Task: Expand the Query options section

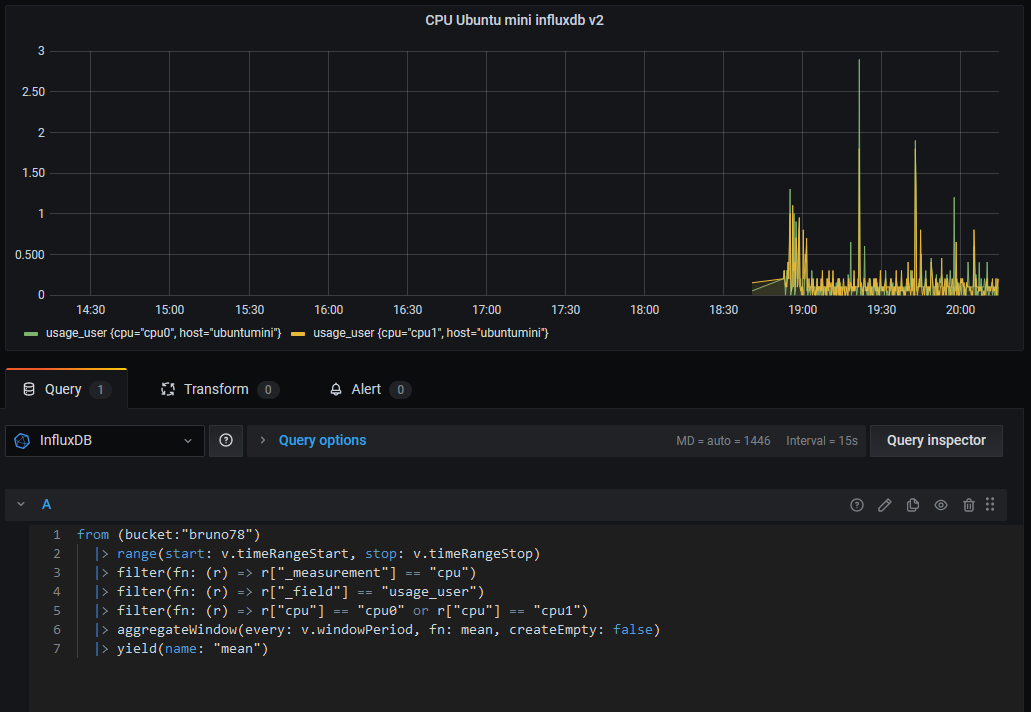Action: 321,440
